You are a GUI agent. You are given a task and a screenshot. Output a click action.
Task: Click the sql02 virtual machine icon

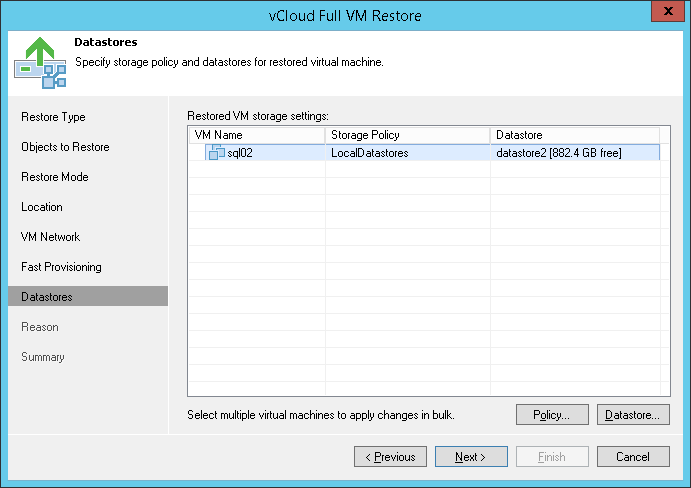(x=215, y=153)
